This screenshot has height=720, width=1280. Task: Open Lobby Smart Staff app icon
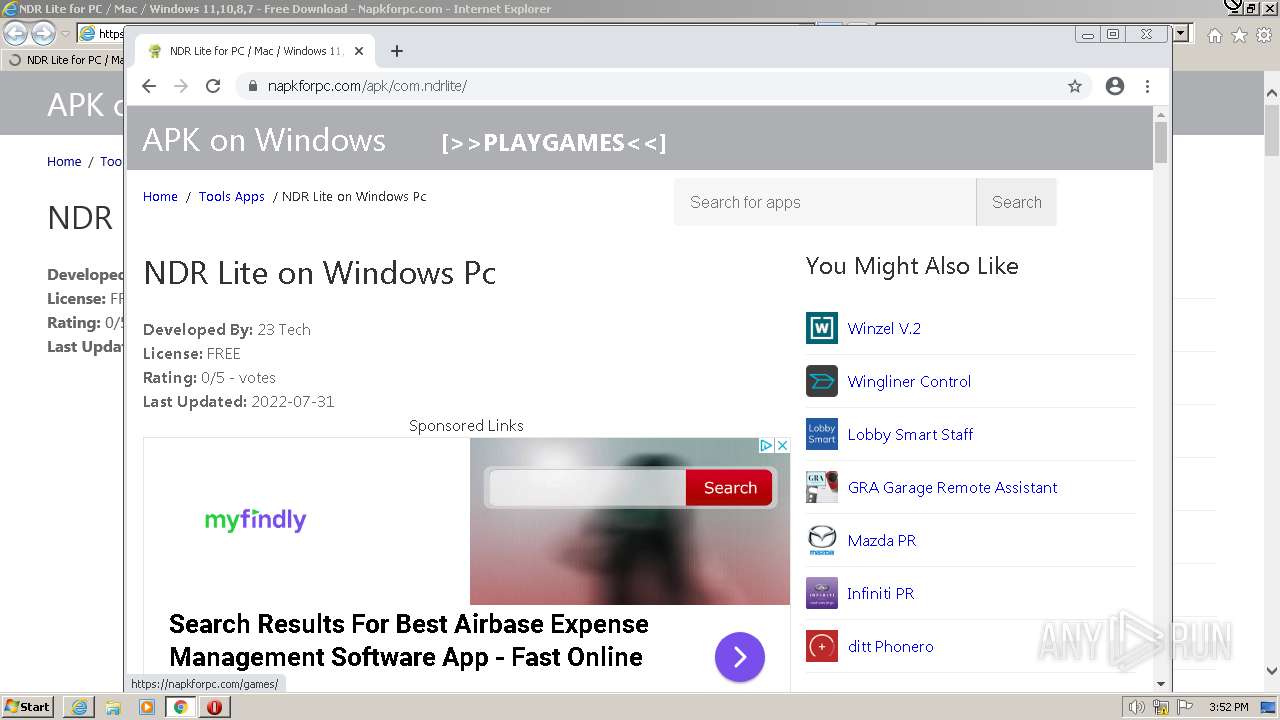click(822, 434)
